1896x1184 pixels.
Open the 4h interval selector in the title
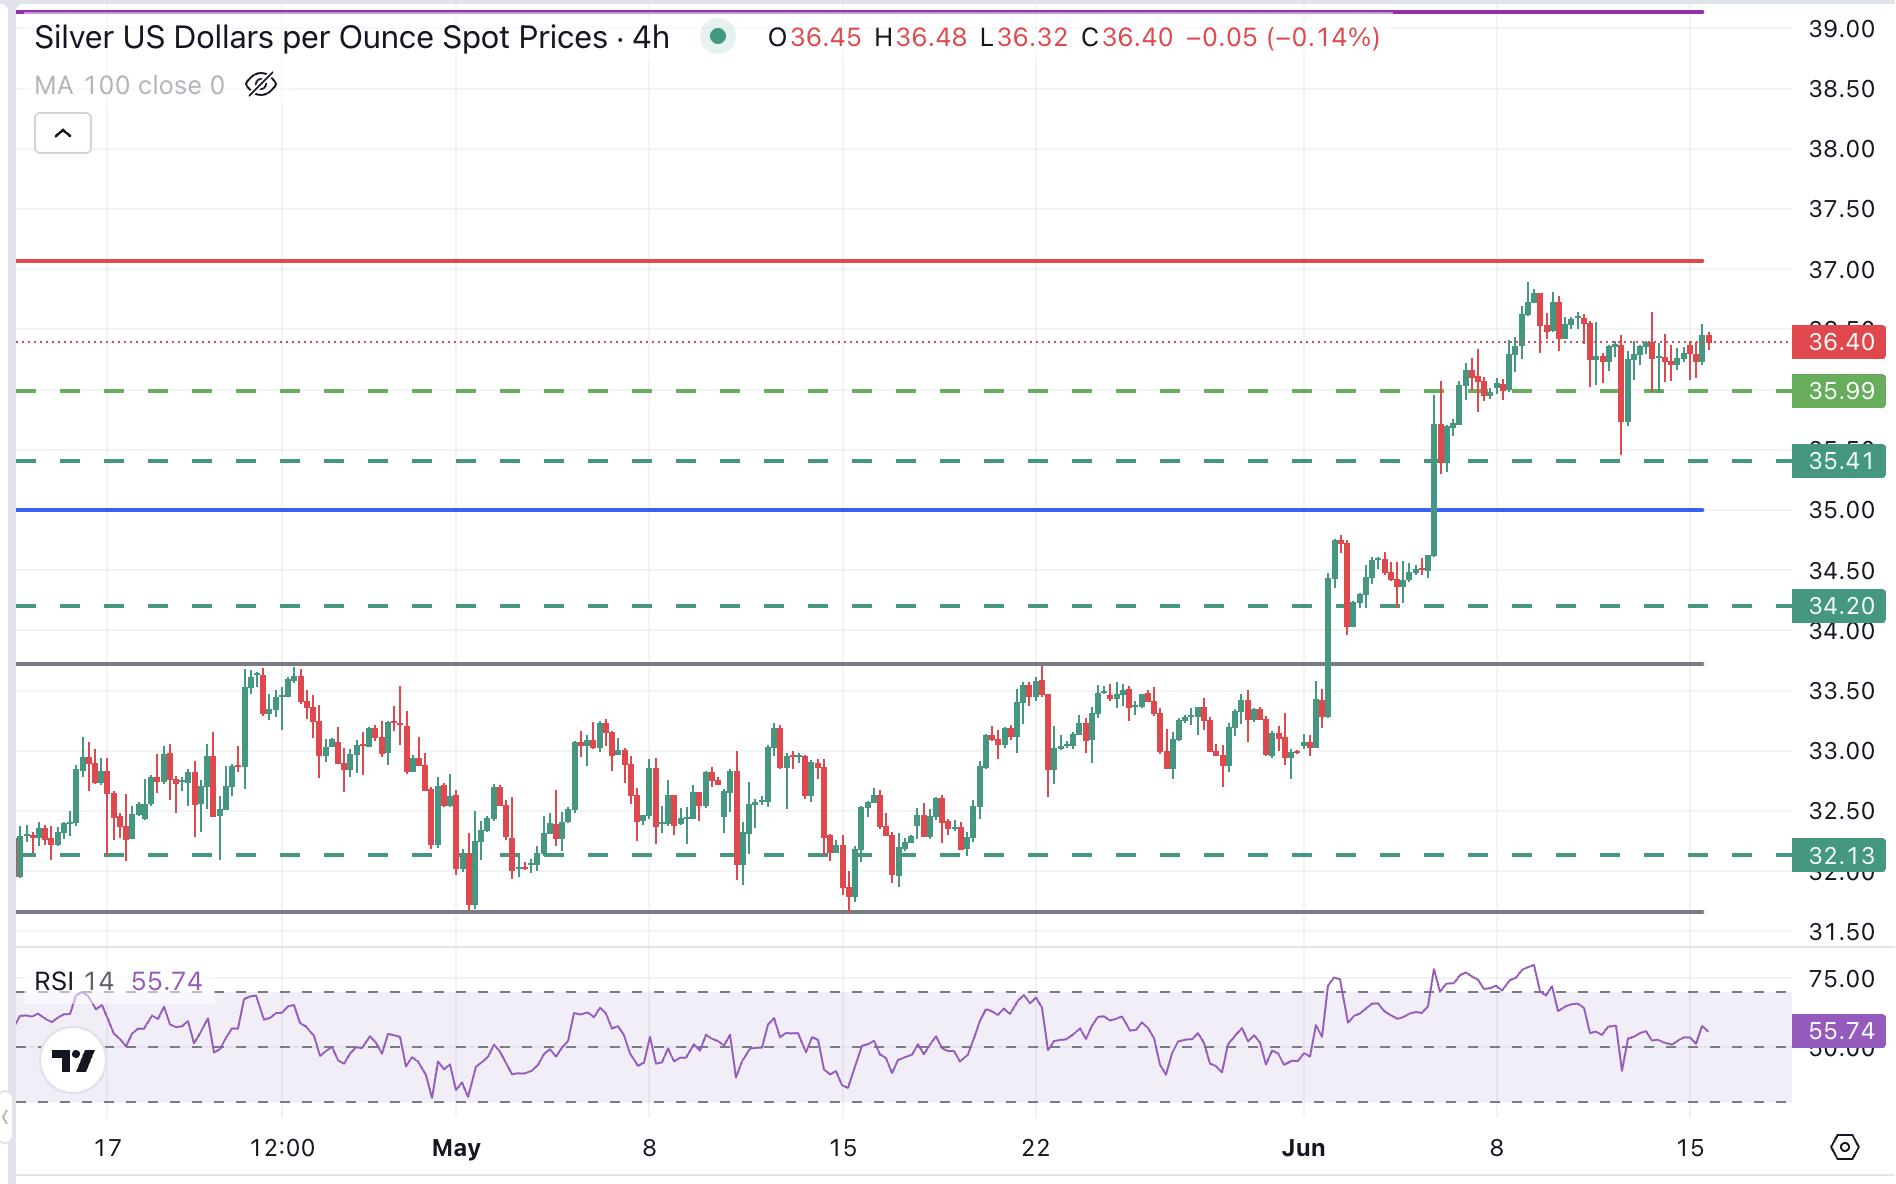click(x=652, y=36)
